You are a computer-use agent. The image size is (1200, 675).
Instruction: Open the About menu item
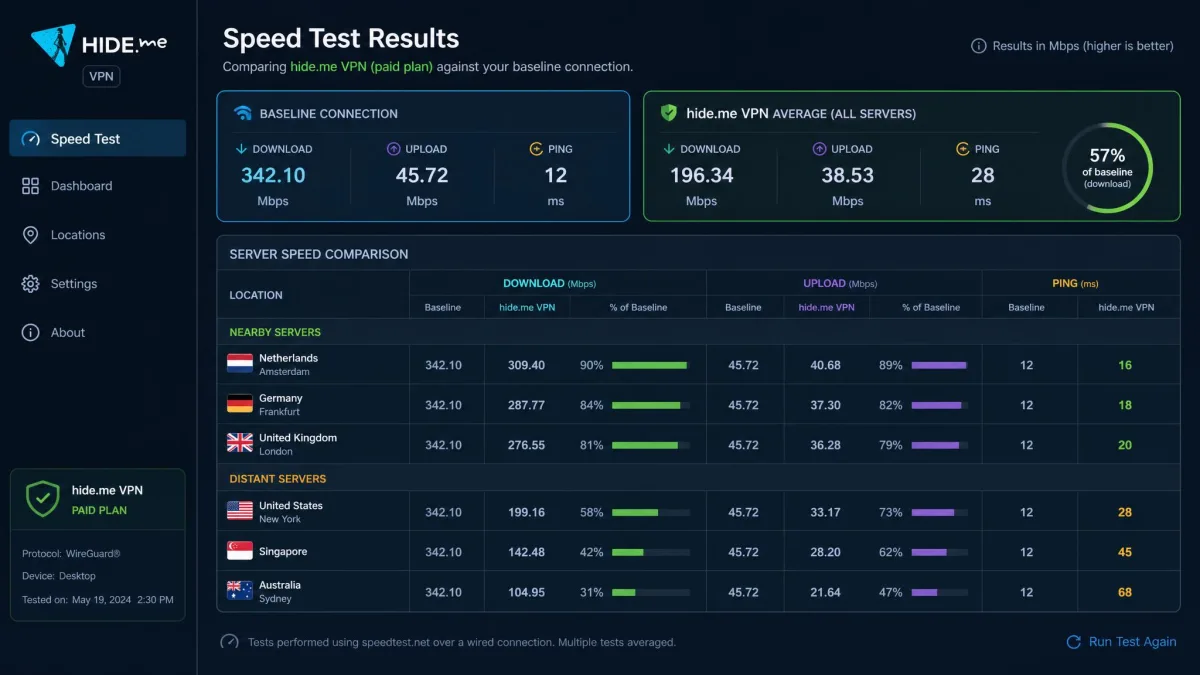[97, 333]
